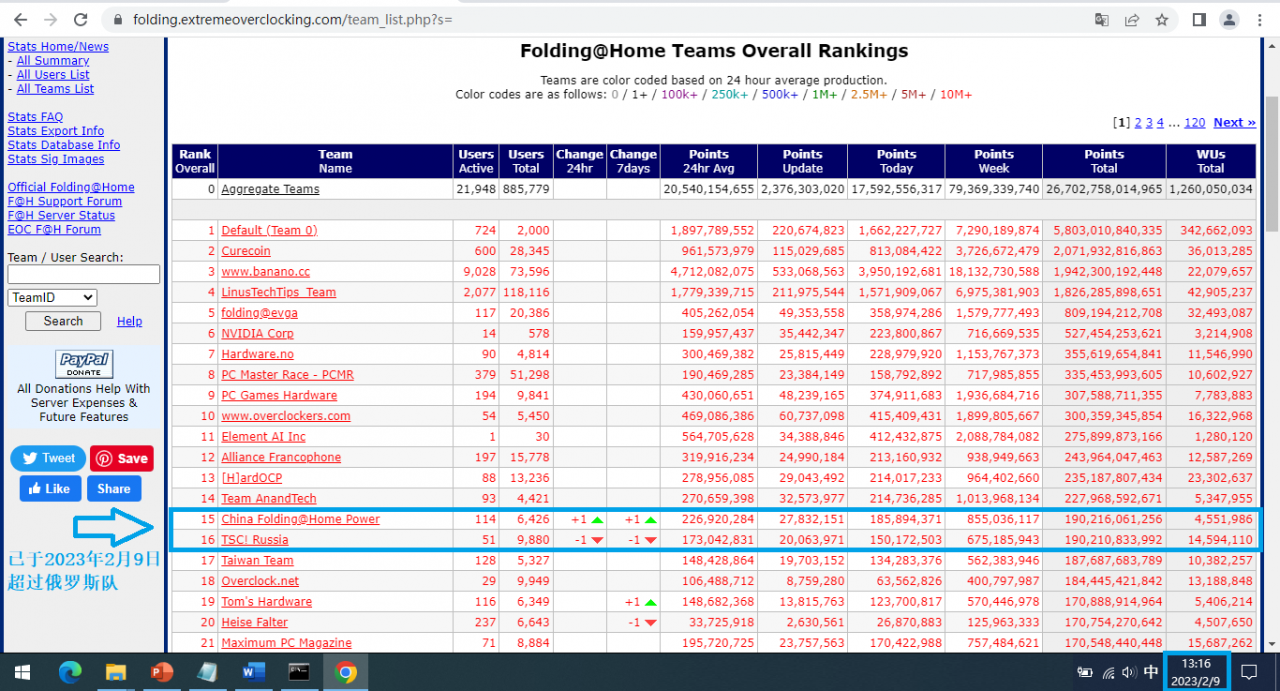Click the Chinese input method tray indicator

[1151, 672]
